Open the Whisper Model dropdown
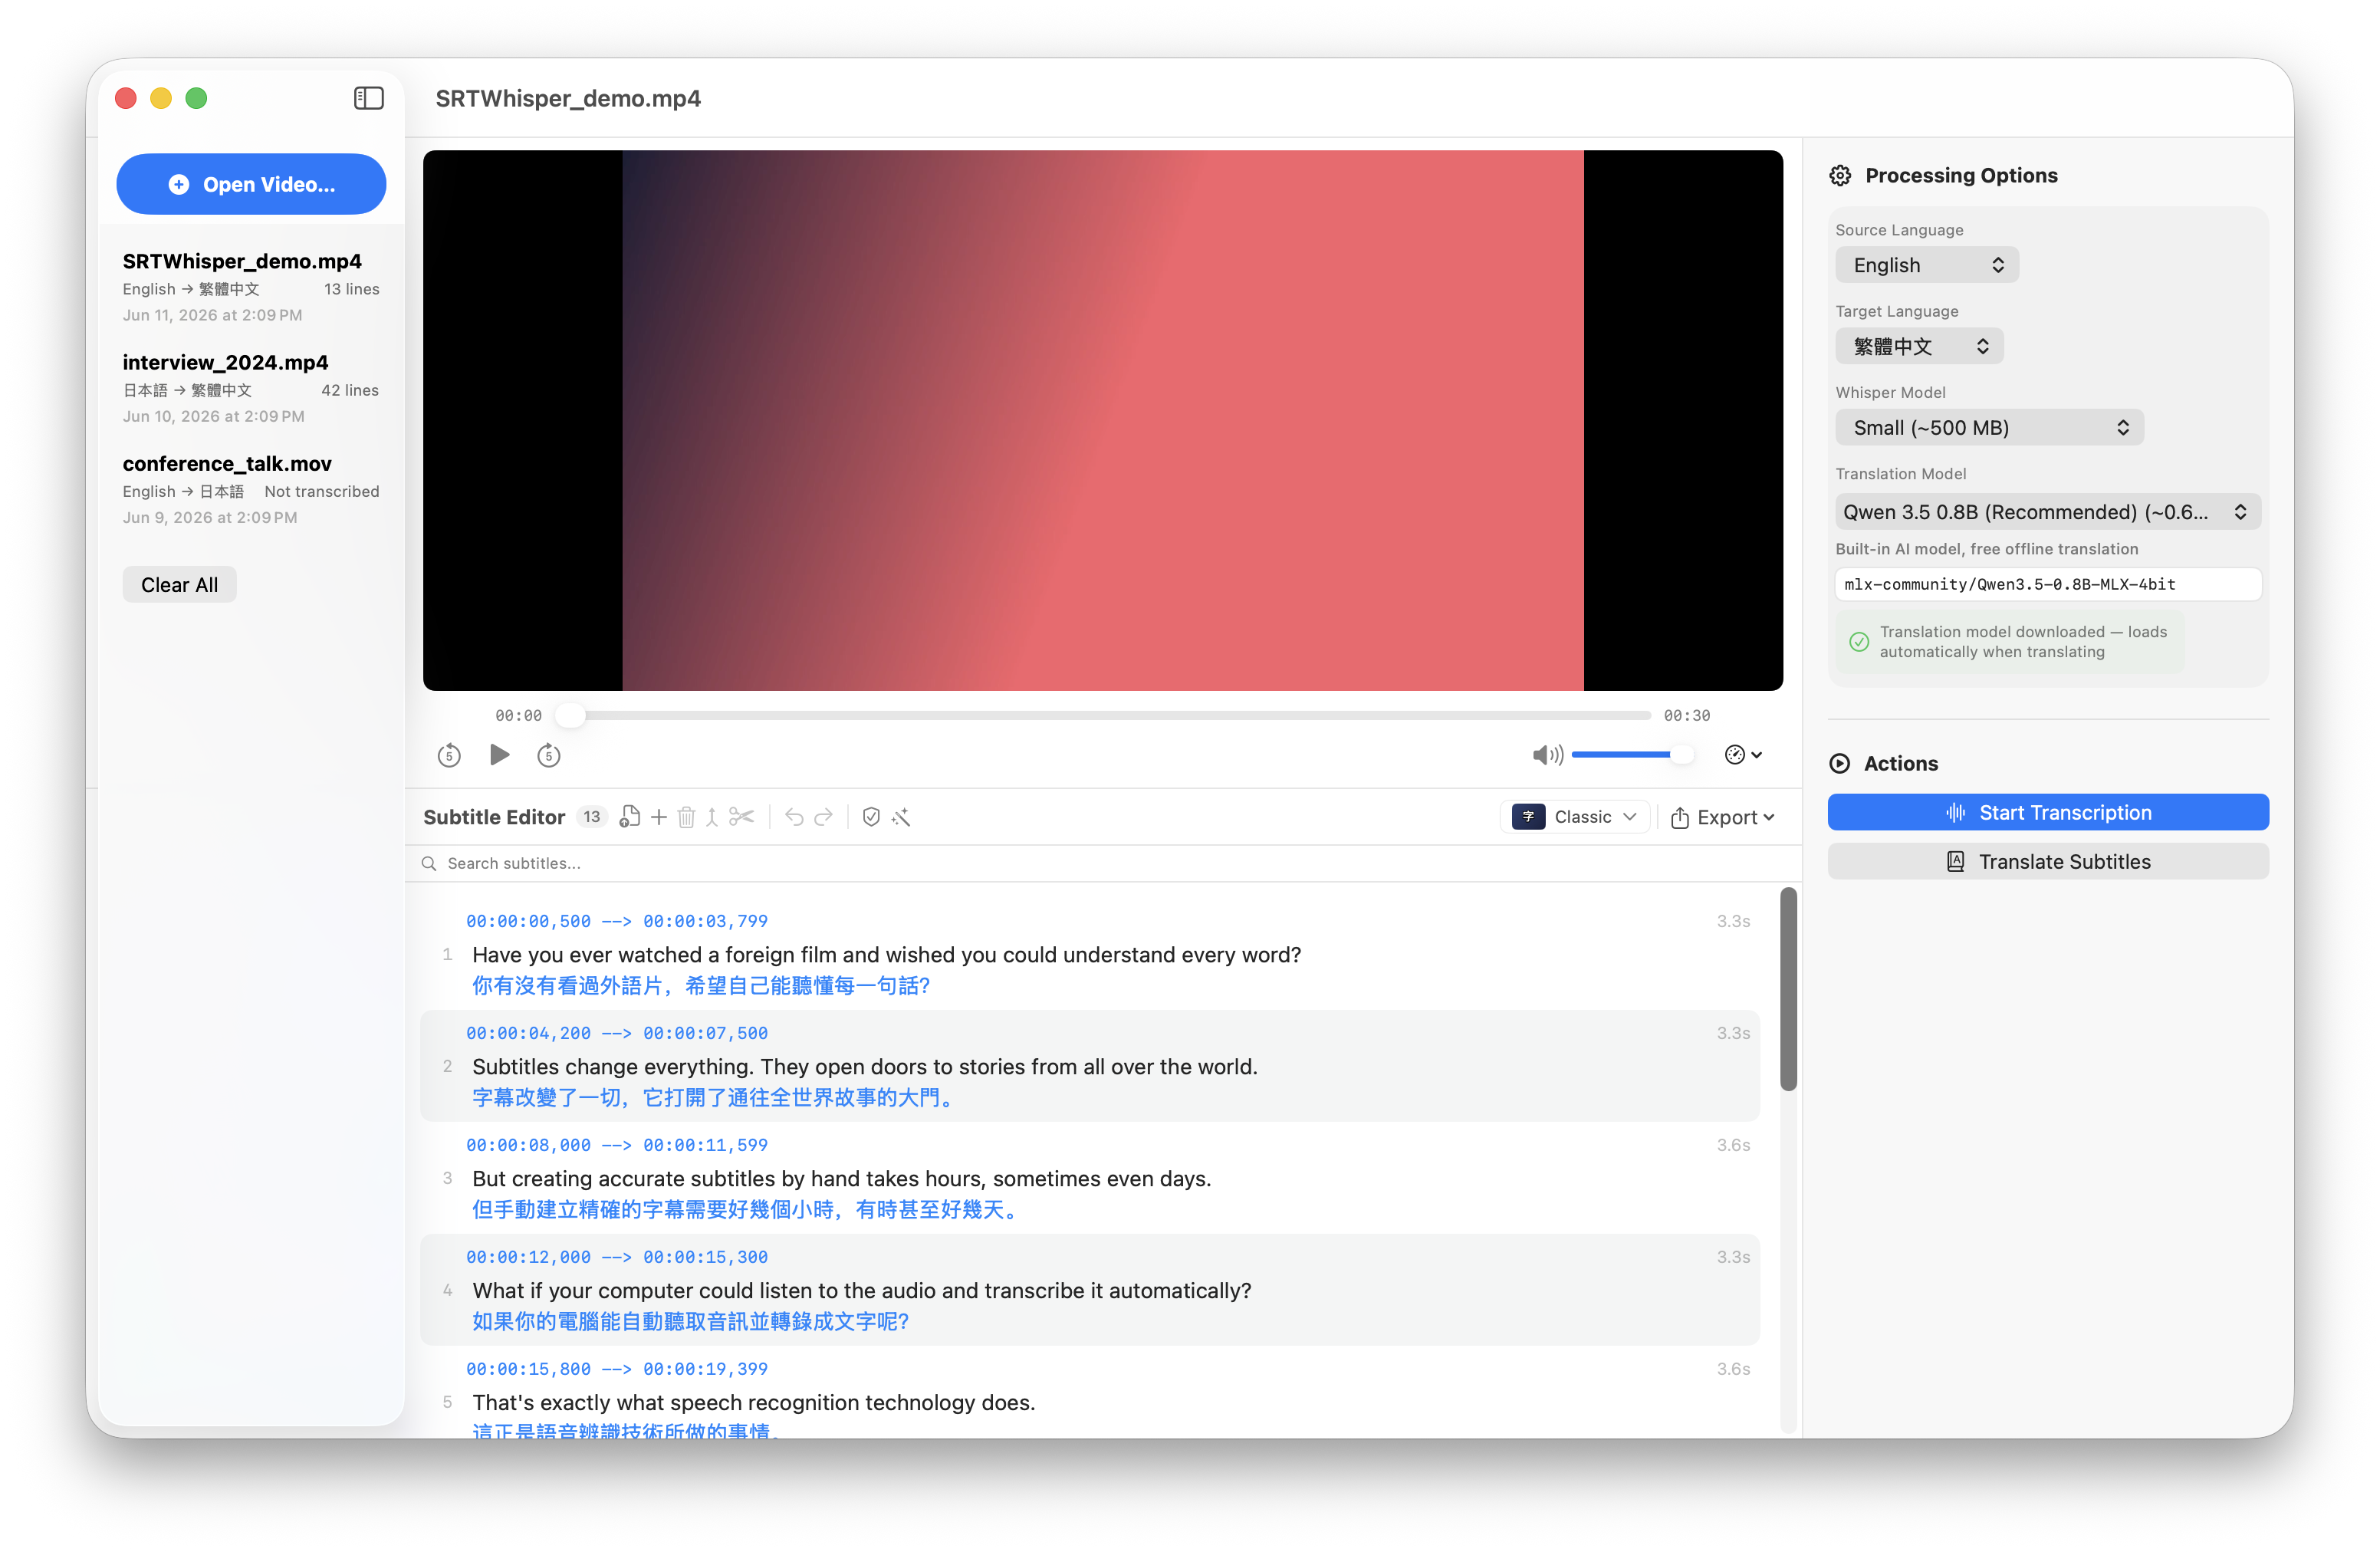 pos(1989,428)
